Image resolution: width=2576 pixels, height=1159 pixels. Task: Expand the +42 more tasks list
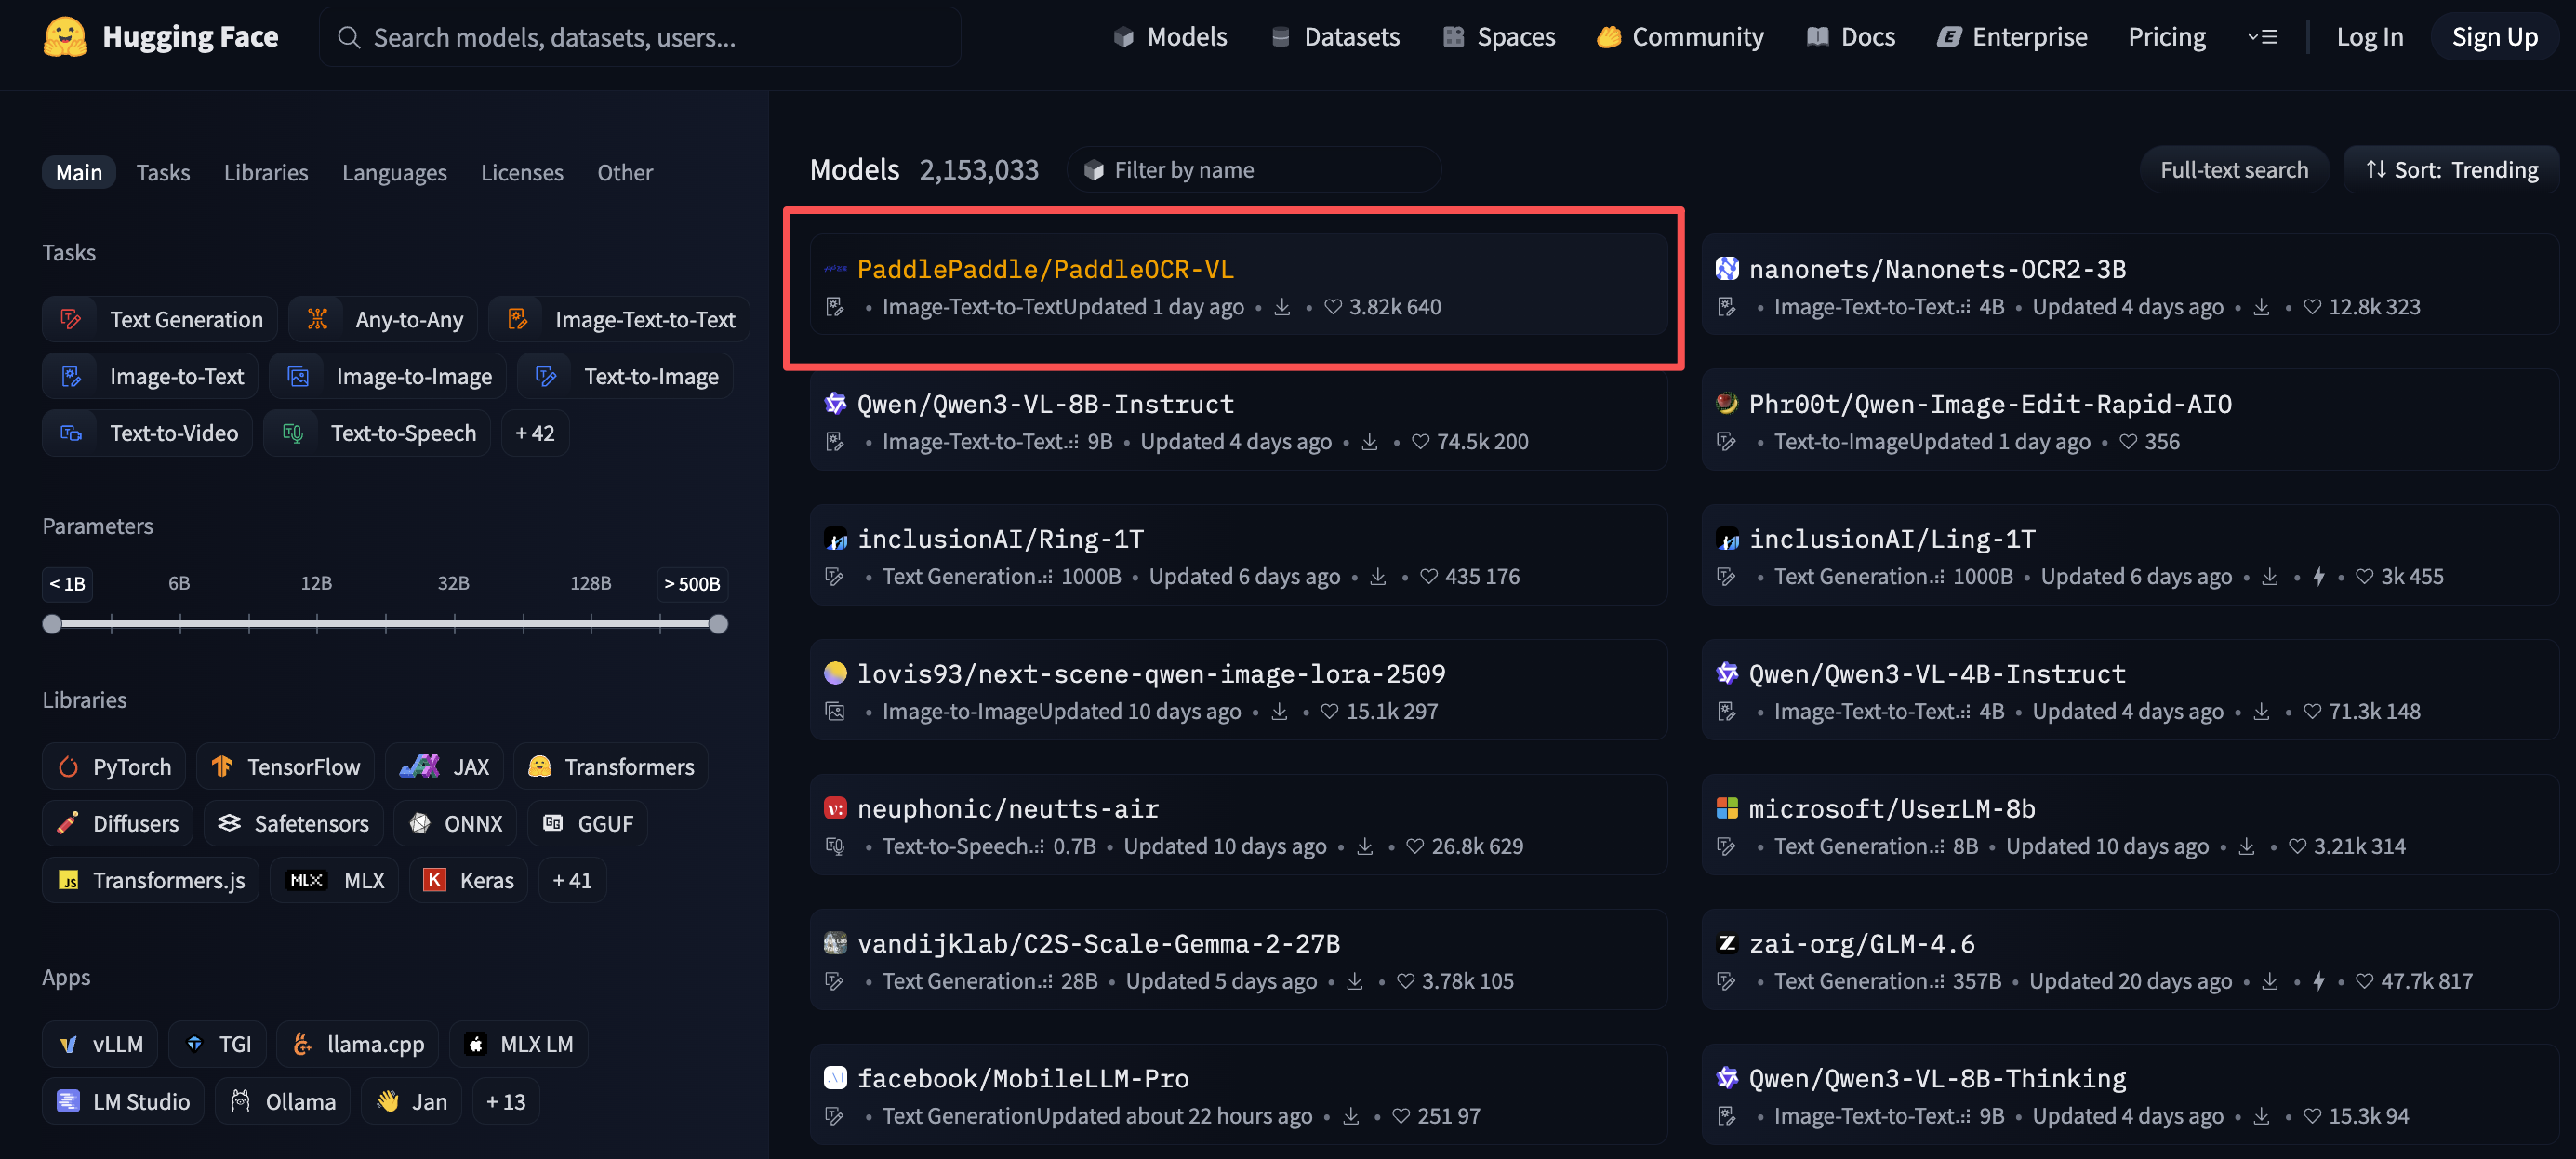tap(535, 433)
